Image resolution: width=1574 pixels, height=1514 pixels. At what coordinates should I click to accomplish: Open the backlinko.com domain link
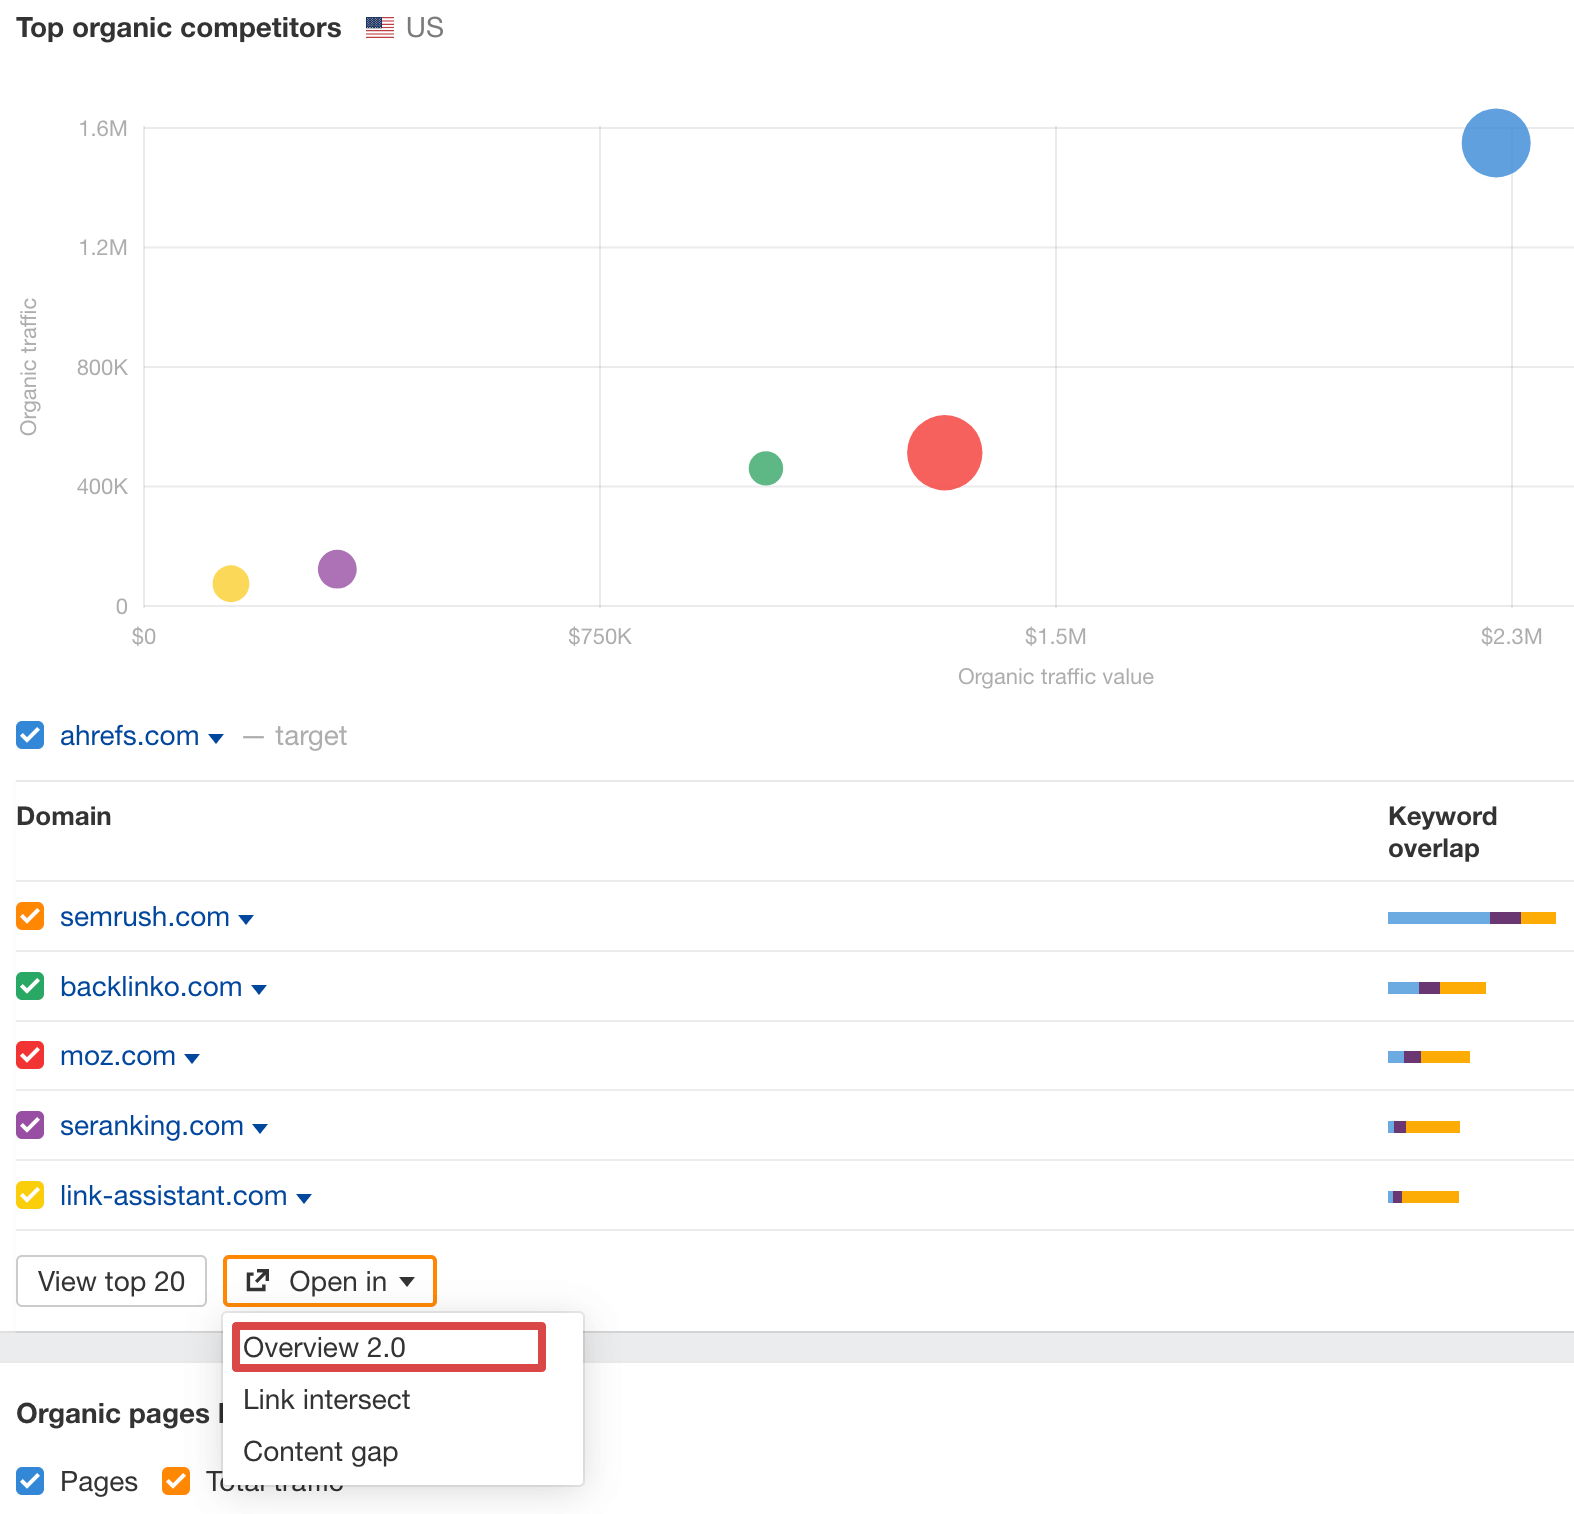151,987
